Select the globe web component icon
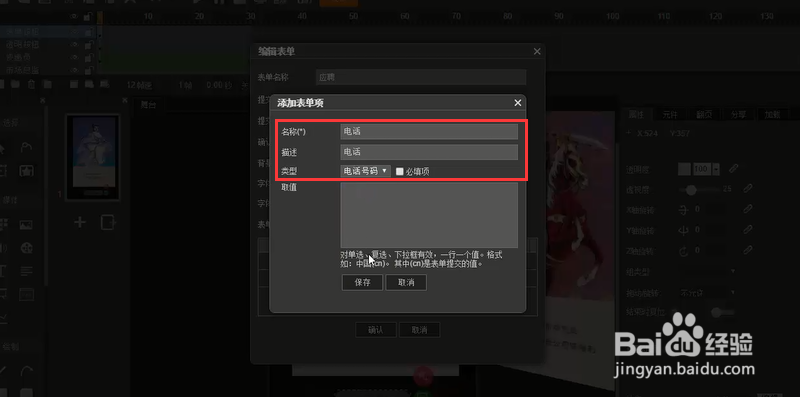 [x=26, y=249]
